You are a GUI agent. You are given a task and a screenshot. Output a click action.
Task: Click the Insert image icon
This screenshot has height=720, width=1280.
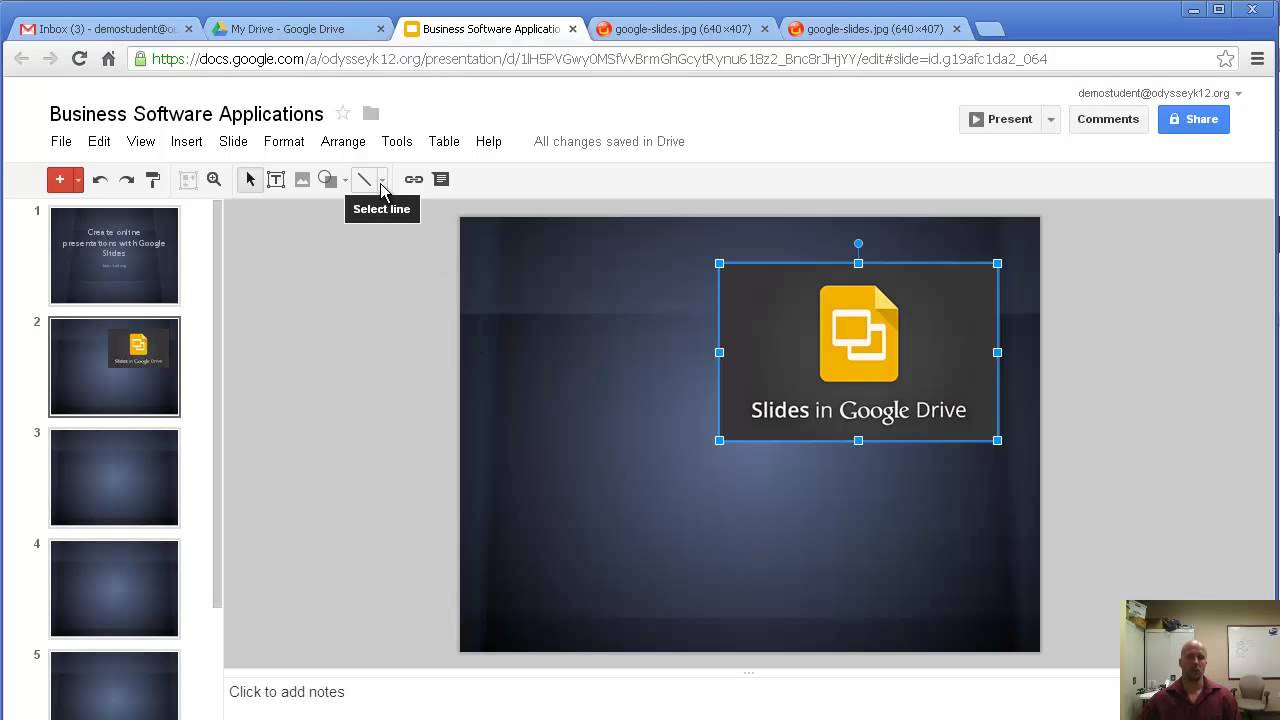coord(302,179)
